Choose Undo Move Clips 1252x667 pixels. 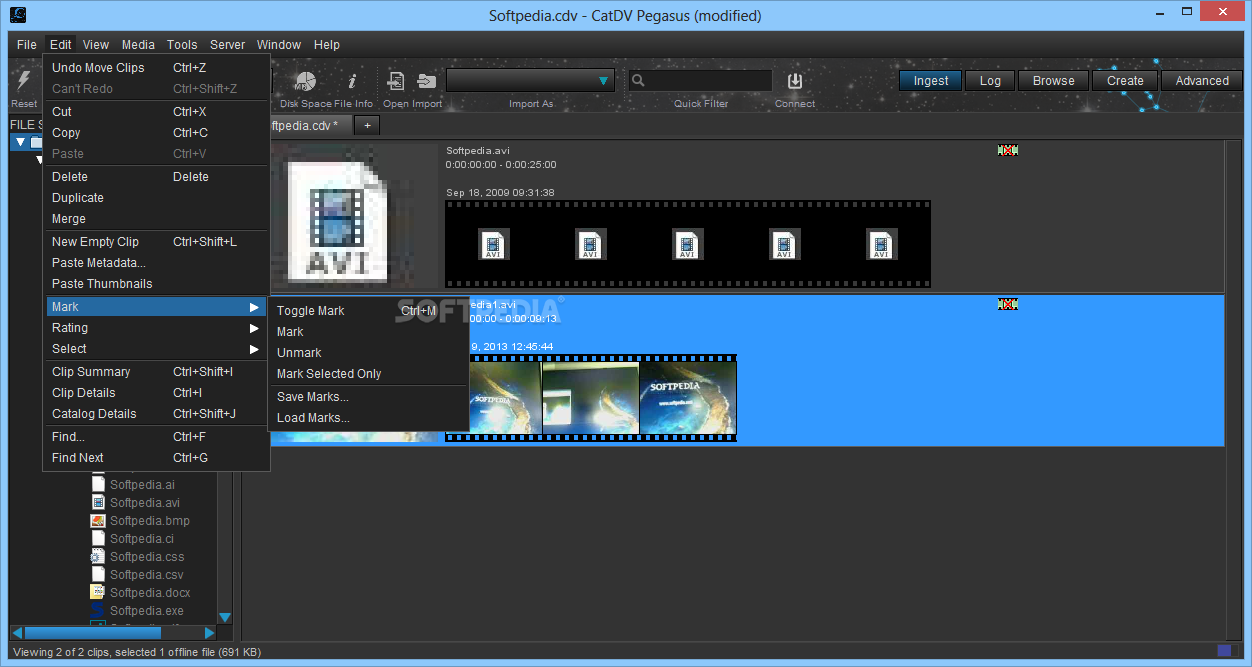coord(157,68)
